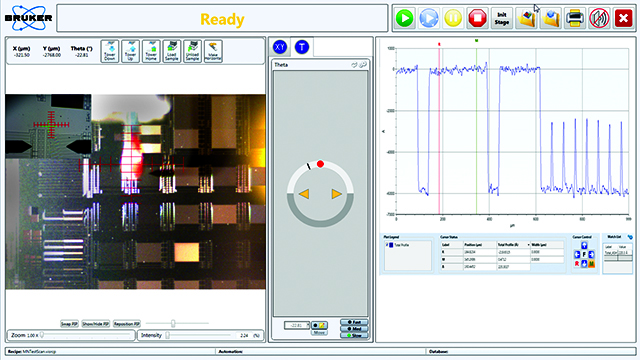Click the Watch List first value cell

pos(625,253)
